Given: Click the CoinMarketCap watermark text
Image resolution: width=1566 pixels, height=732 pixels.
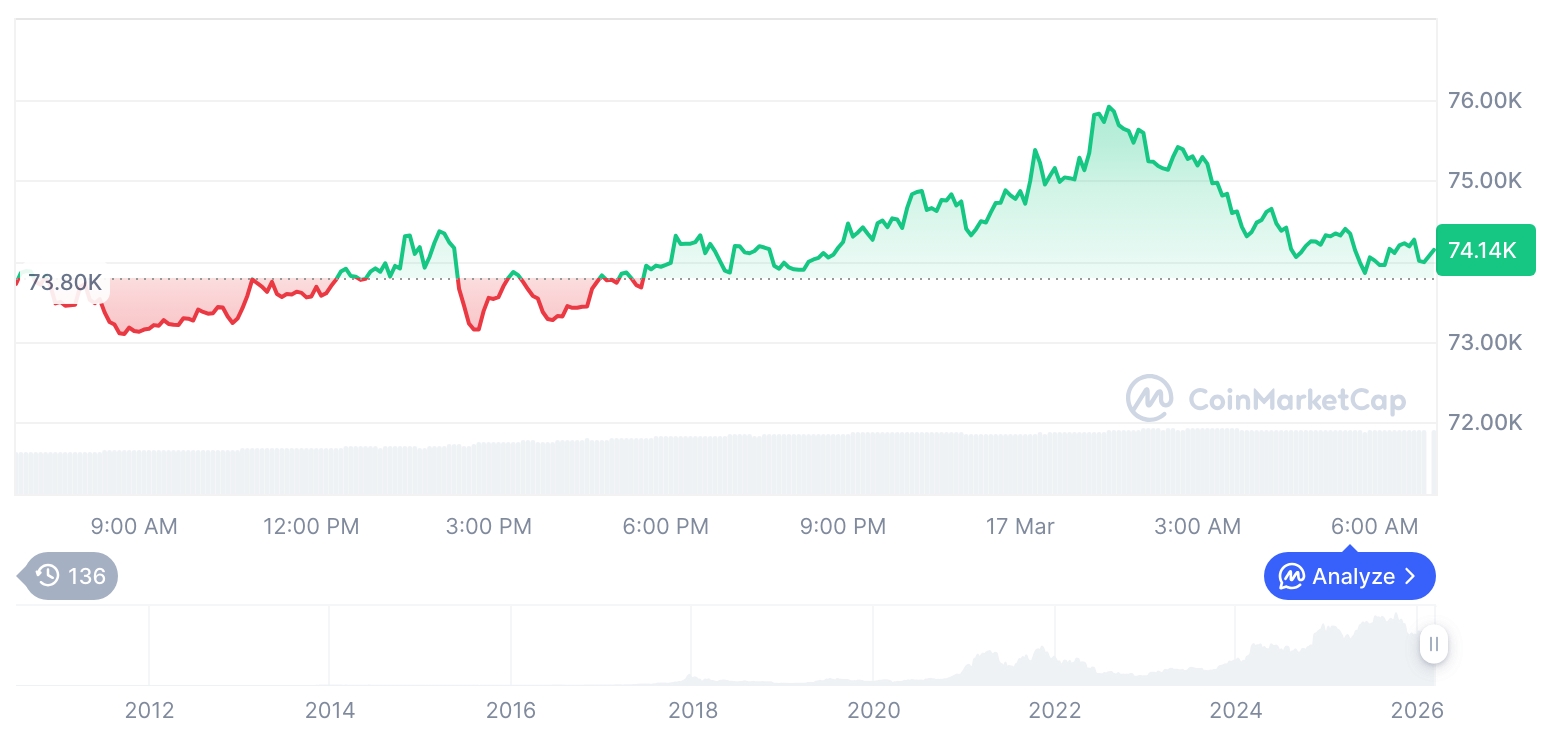Looking at the screenshot, I should (x=1297, y=400).
